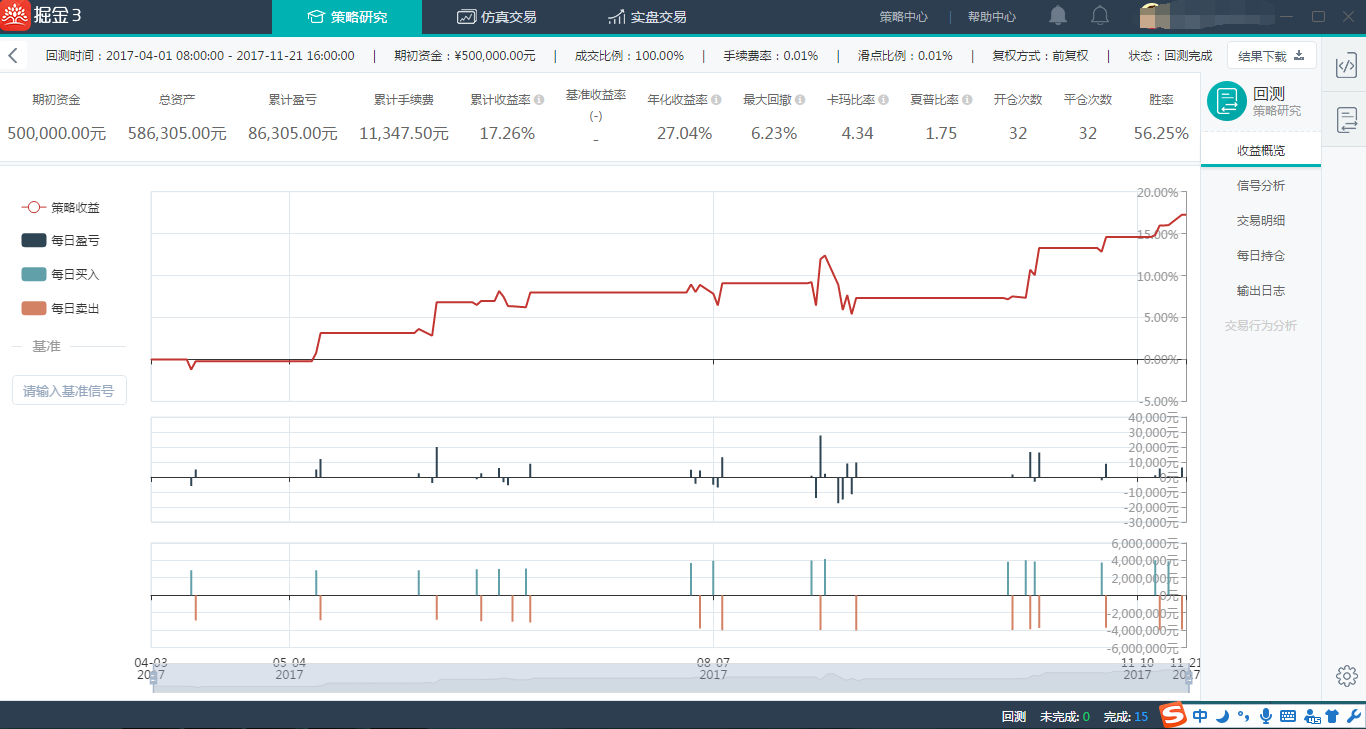Image resolution: width=1366 pixels, height=729 pixels.
Task: Open 策略中心 link
Action: [903, 17]
